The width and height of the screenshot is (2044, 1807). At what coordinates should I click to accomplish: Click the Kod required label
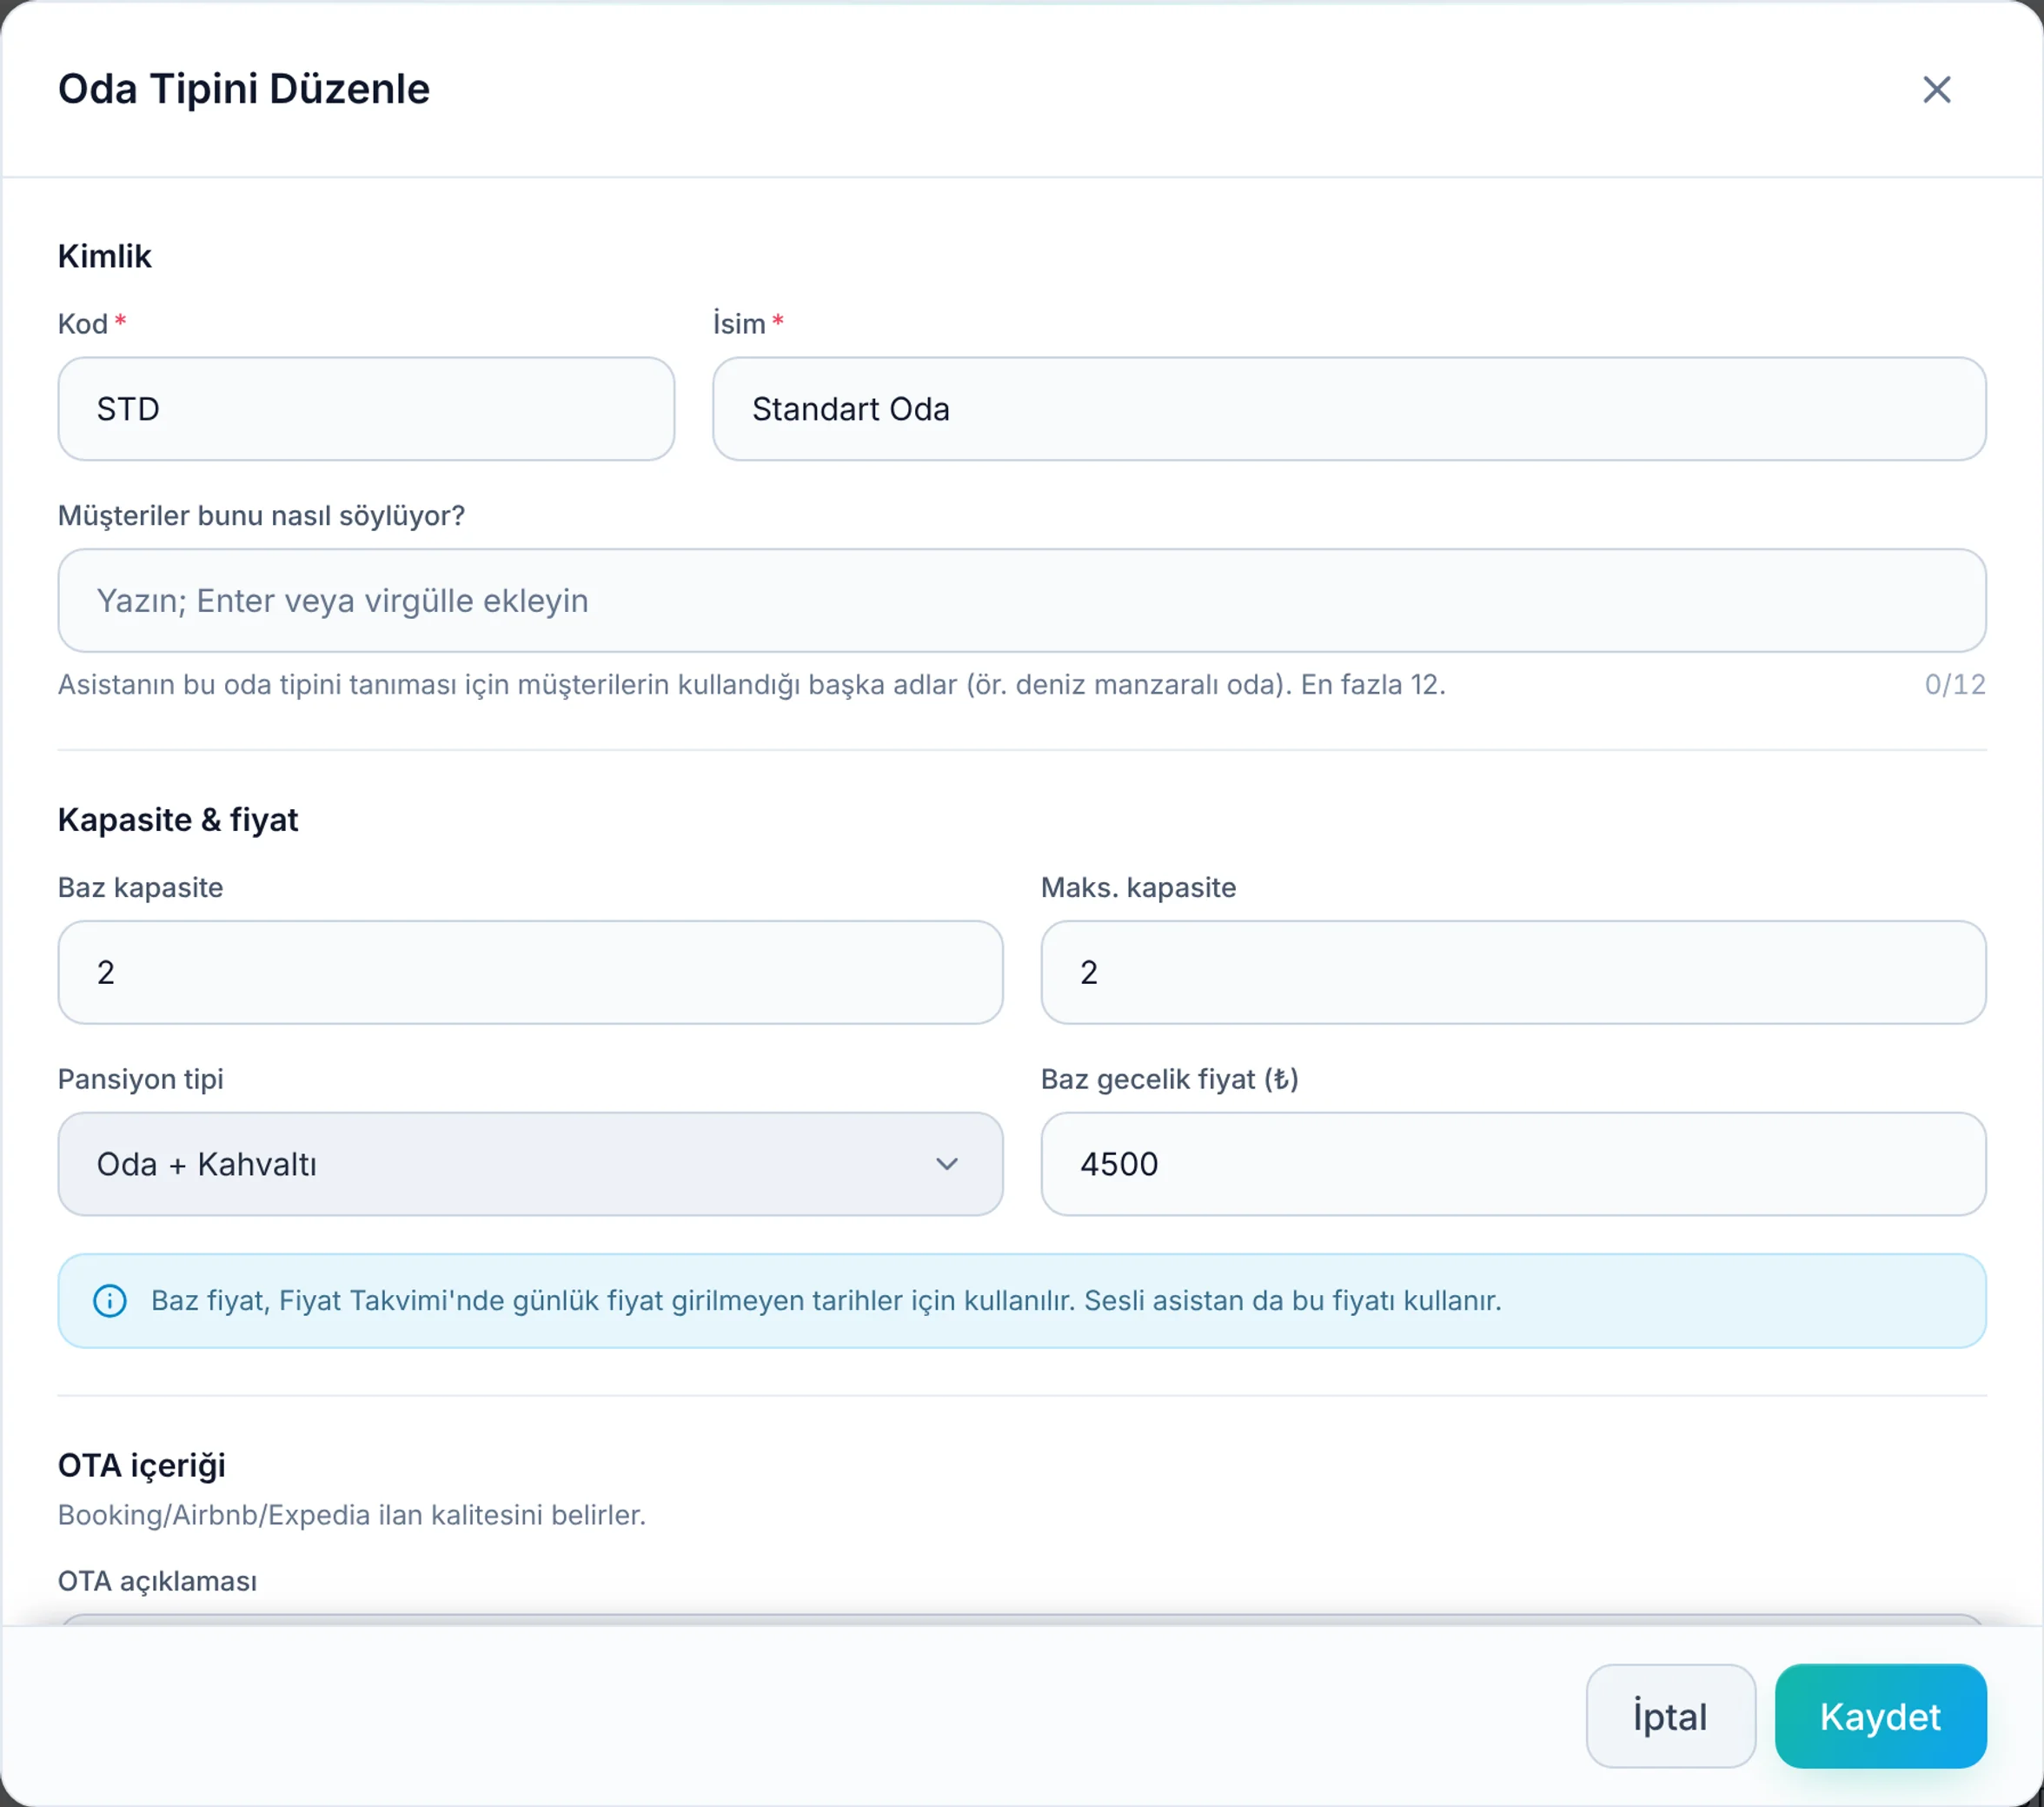92,324
